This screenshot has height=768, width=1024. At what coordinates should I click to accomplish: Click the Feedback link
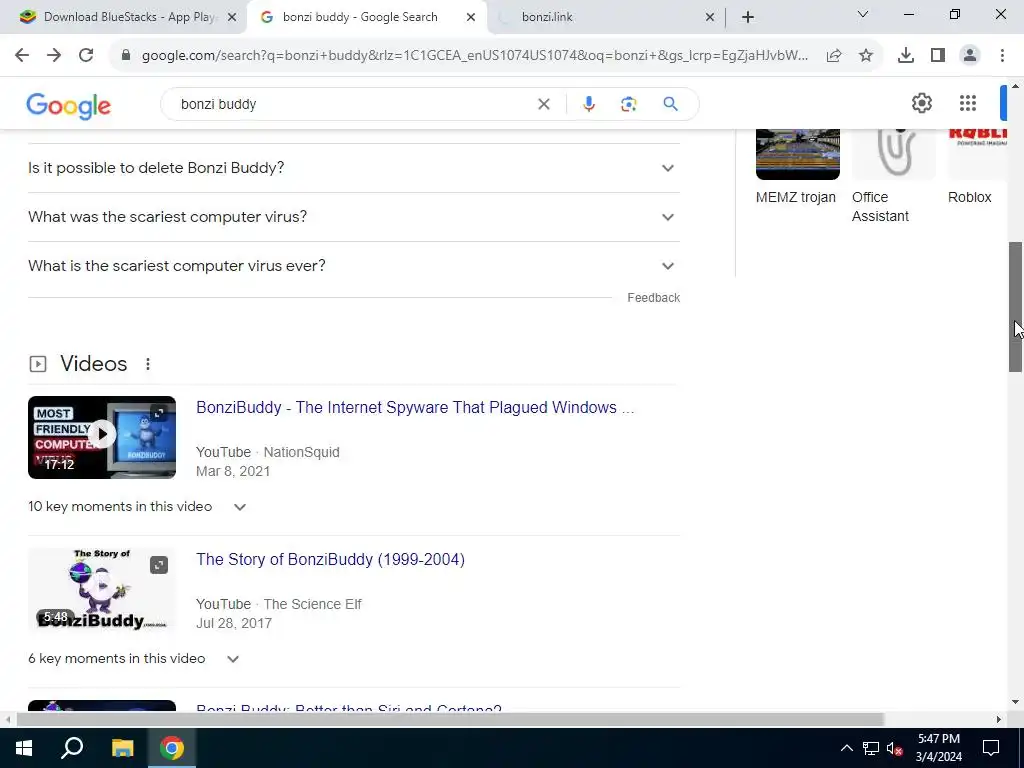[654, 298]
